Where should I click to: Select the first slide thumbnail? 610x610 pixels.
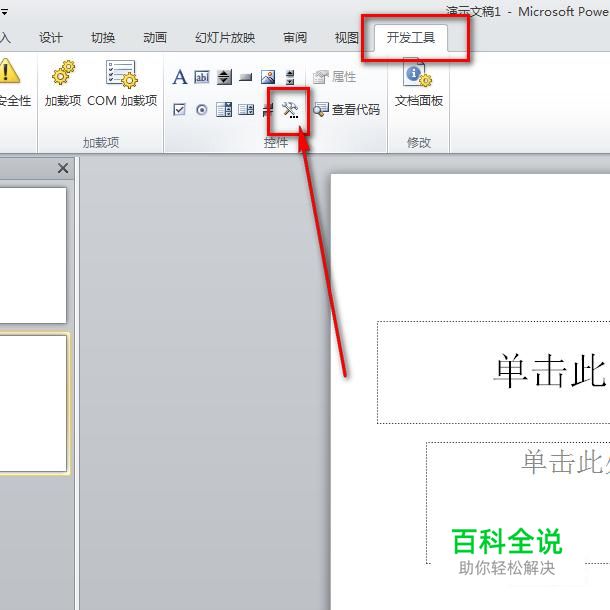[x=33, y=256]
